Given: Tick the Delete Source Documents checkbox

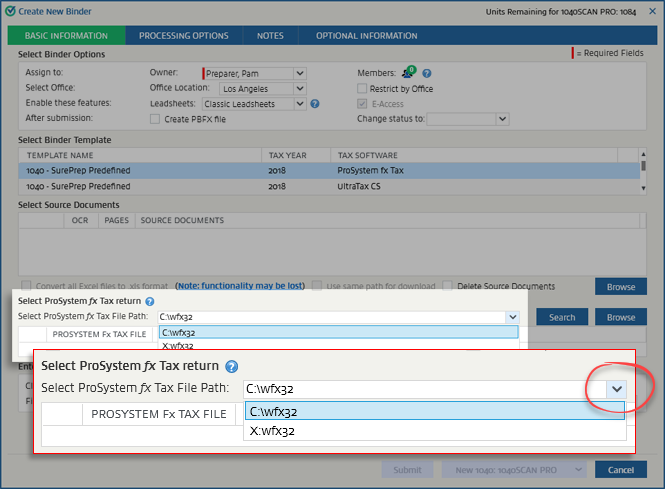Looking at the screenshot, I should (449, 286).
